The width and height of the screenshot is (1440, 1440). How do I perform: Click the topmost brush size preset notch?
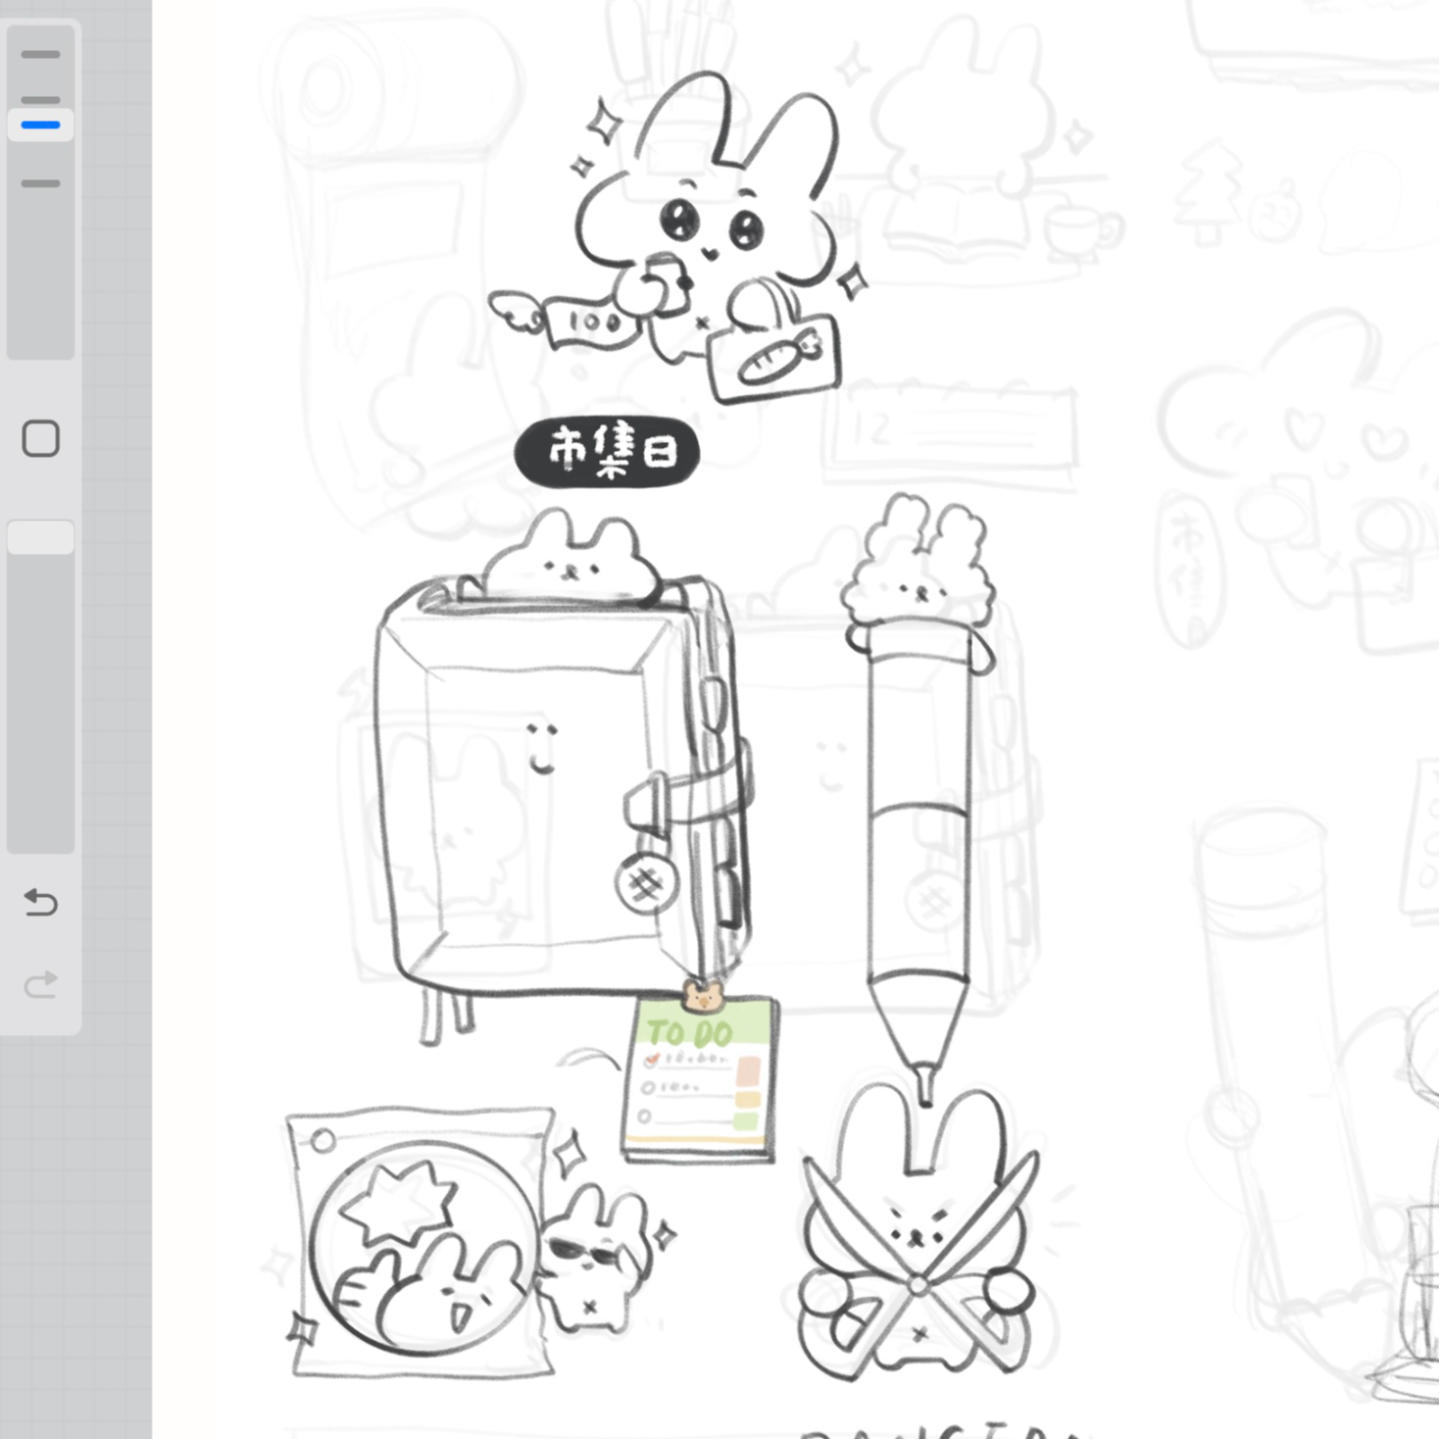tap(41, 54)
